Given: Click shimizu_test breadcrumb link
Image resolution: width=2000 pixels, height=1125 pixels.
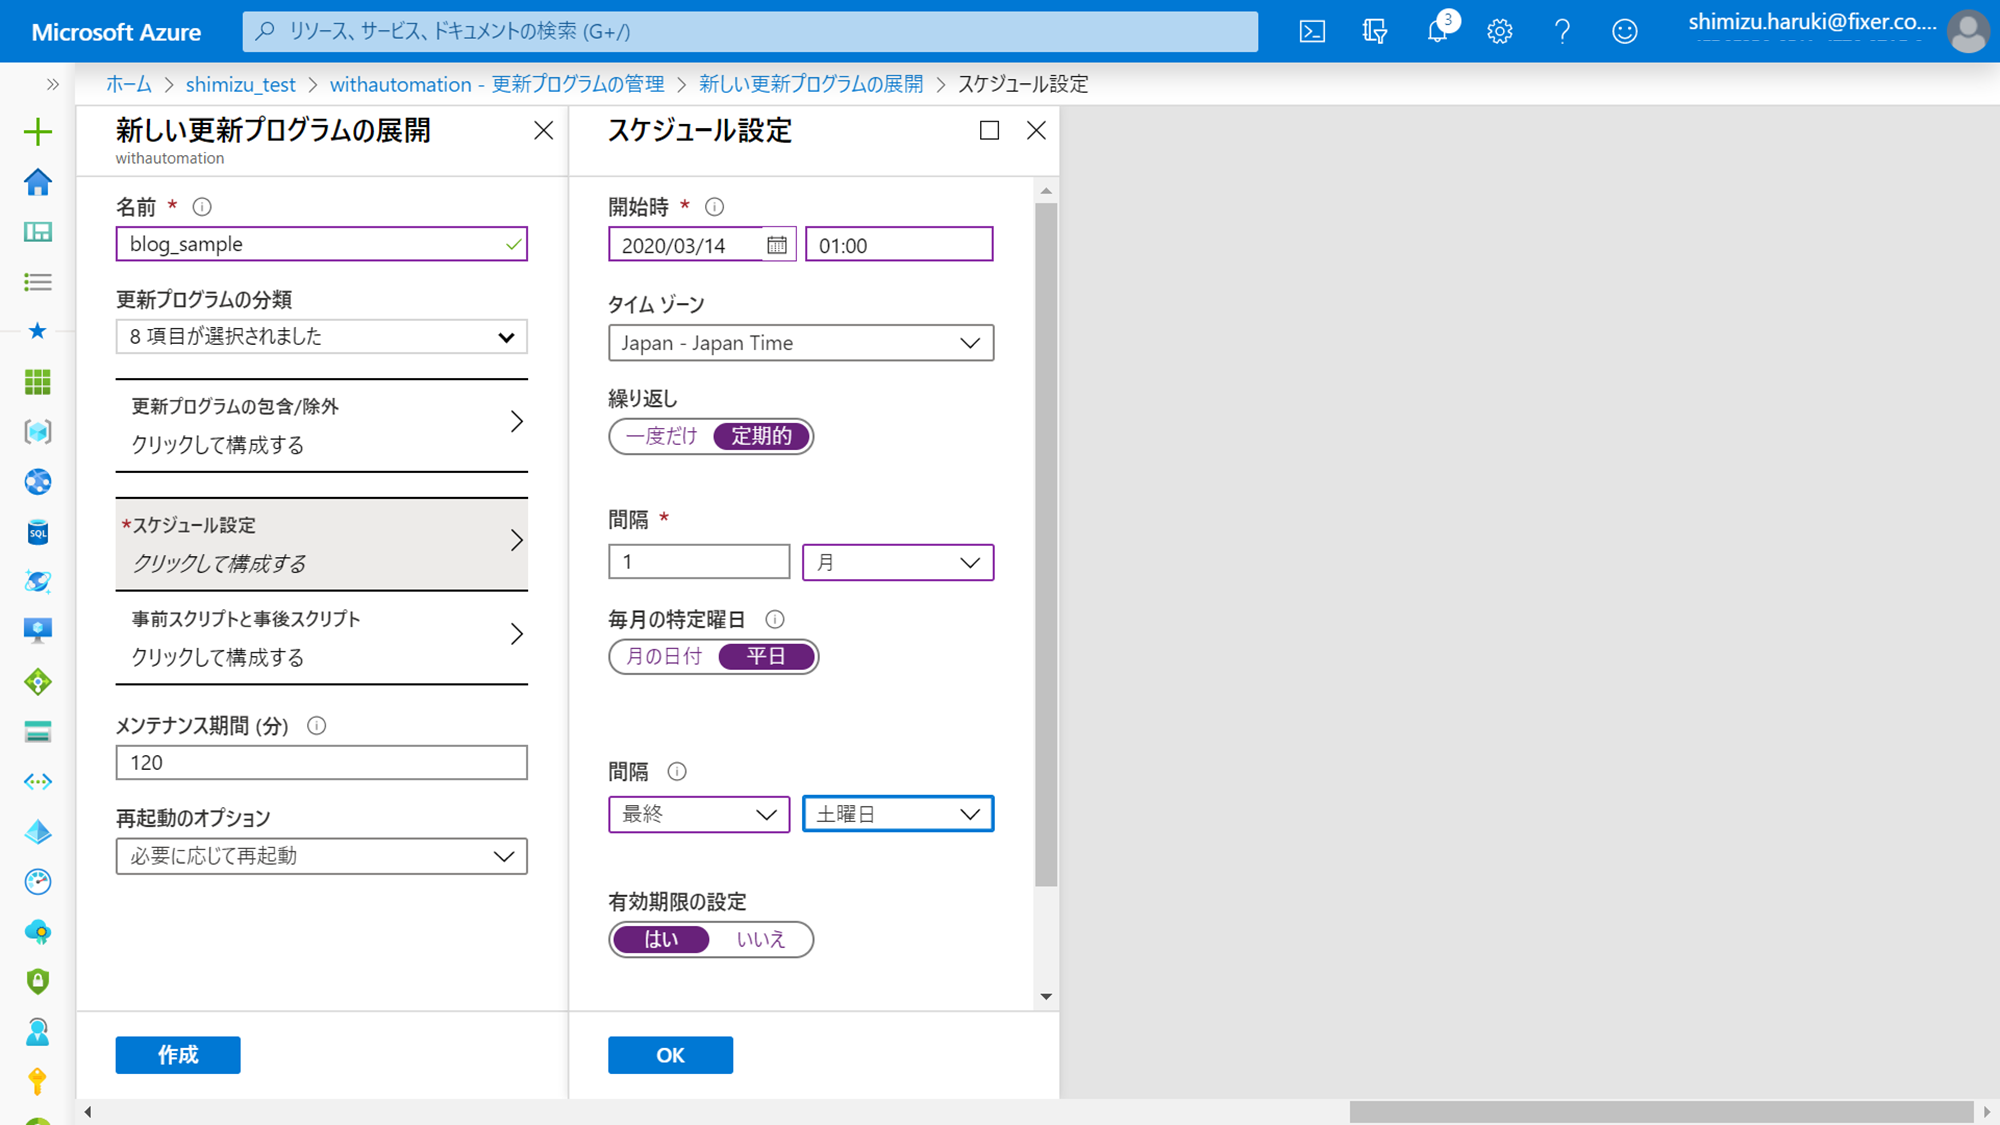Looking at the screenshot, I should (240, 84).
